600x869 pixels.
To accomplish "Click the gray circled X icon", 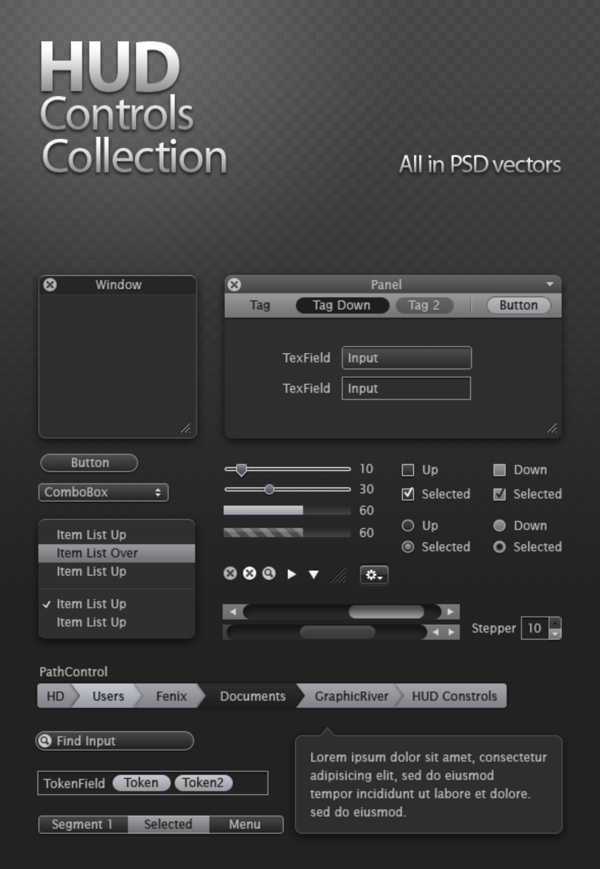I will (230, 574).
